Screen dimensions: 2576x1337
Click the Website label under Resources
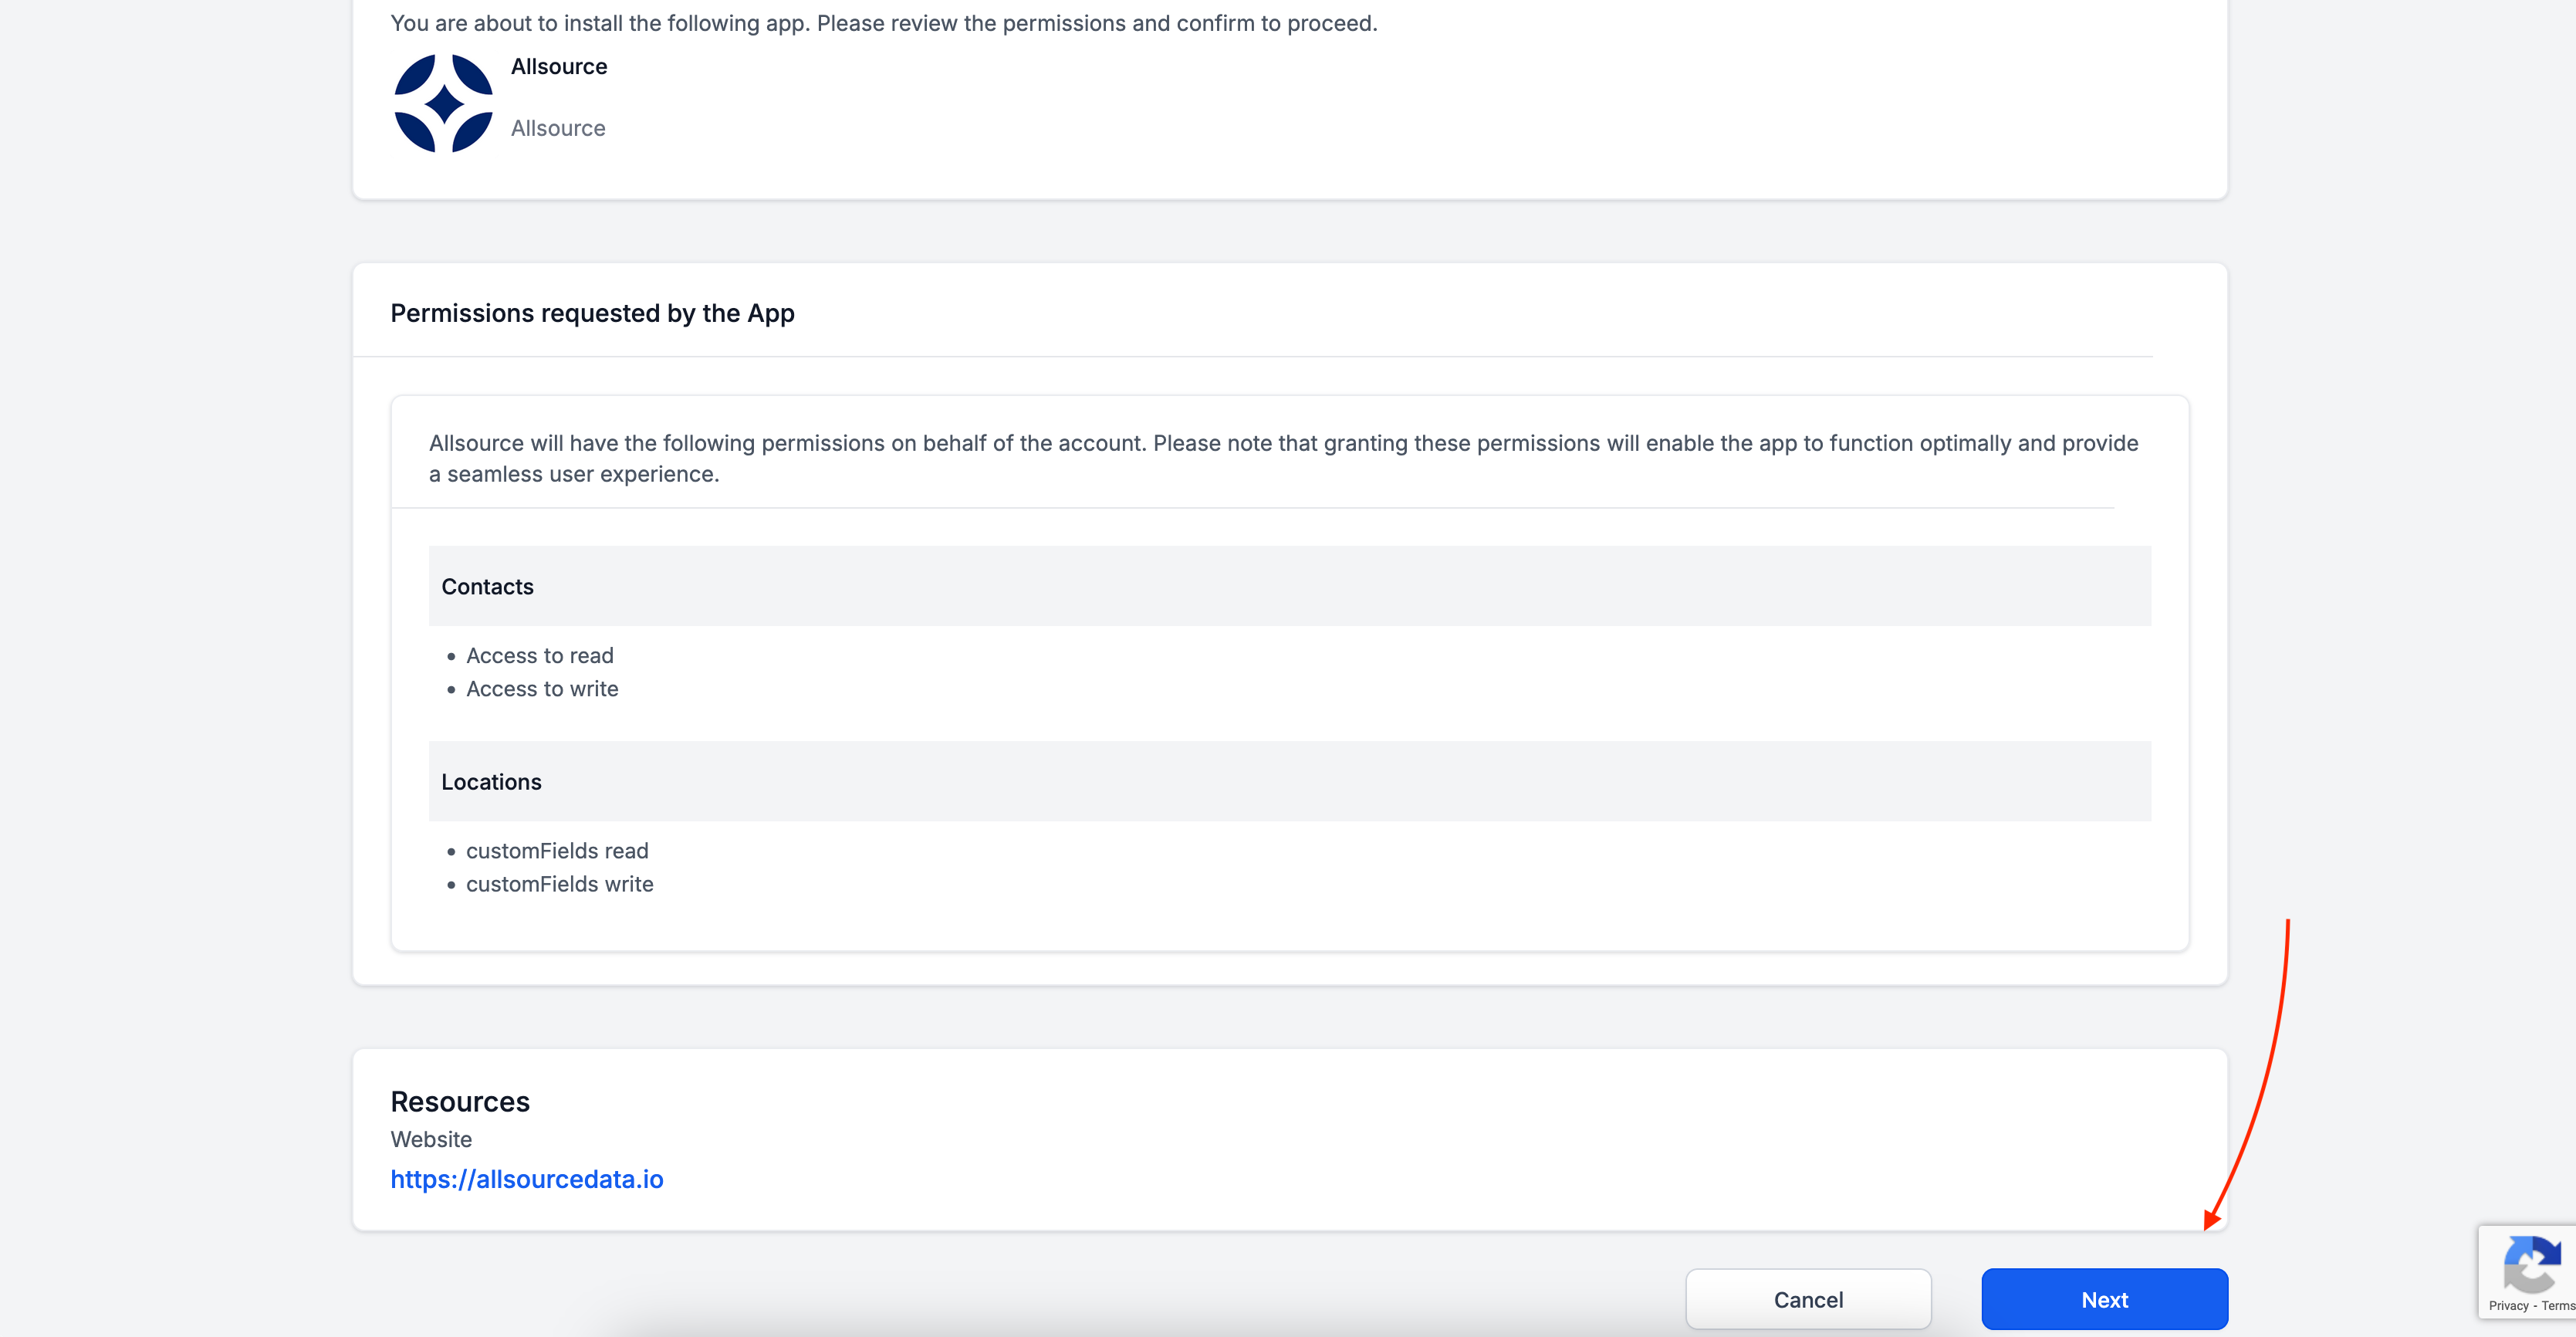click(430, 1139)
